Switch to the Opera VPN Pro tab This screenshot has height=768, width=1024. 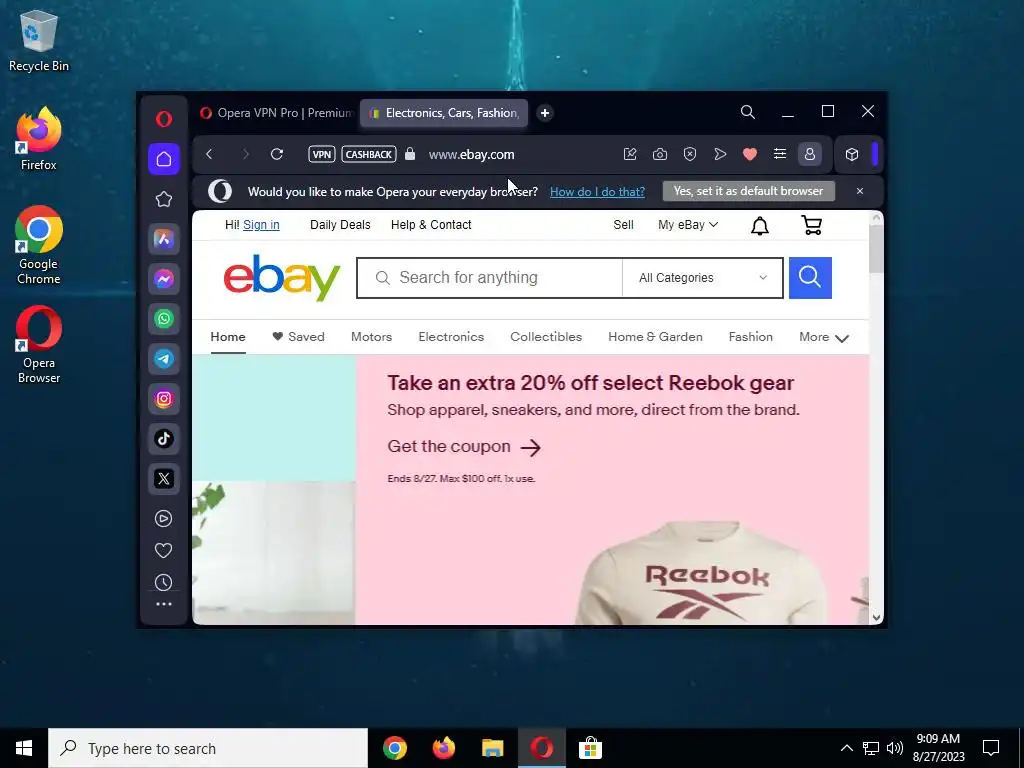tap(276, 113)
